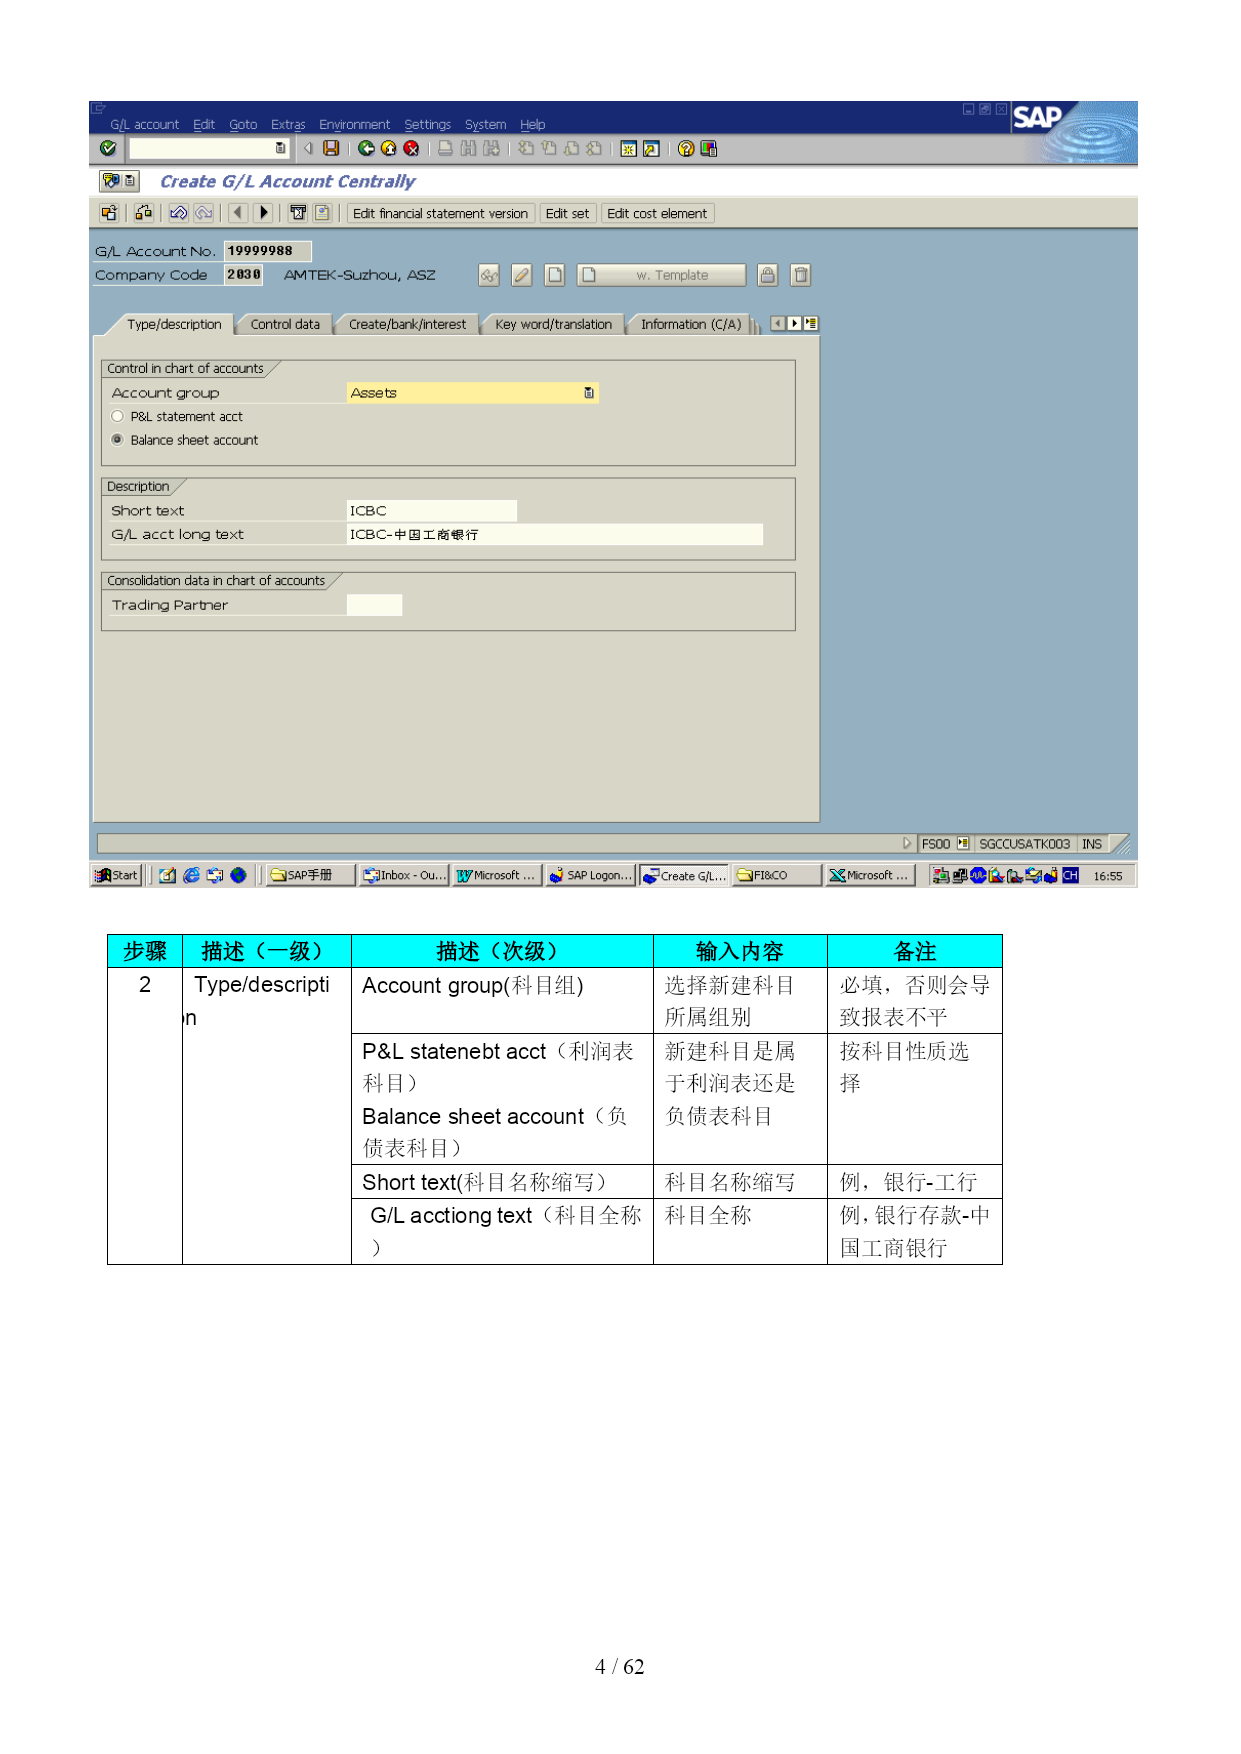Click the Save floppy disk icon
The width and height of the screenshot is (1241, 1754).
(331, 149)
